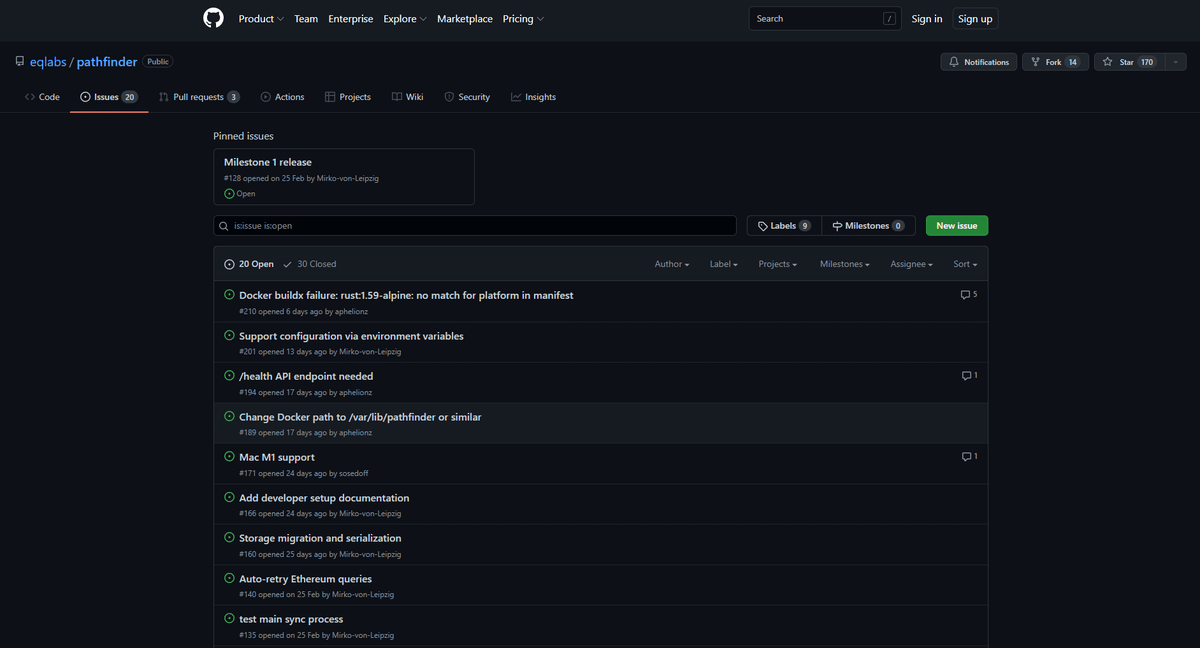Click comment icon on /health API issue
Screen dimensions: 1200x648
click(966, 376)
